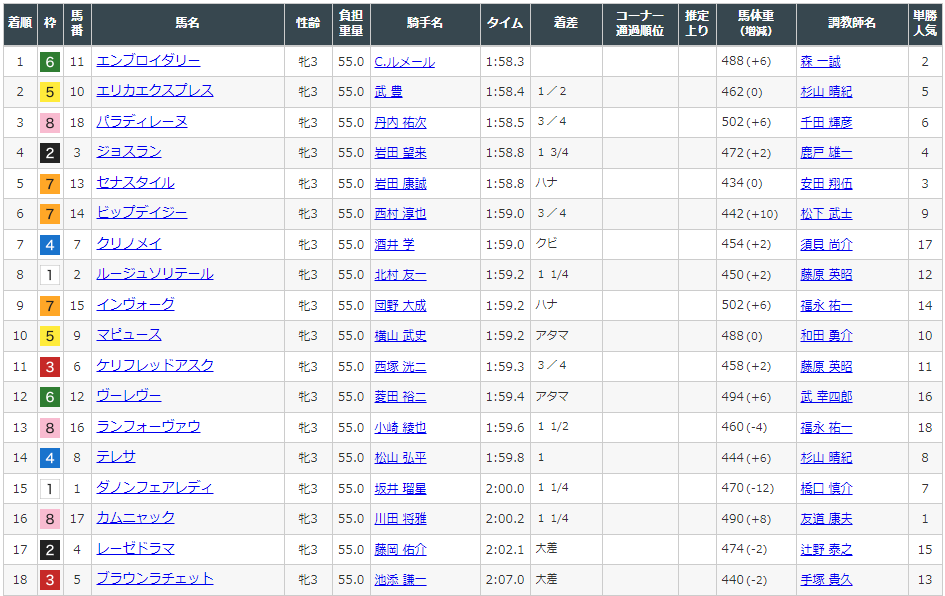Click pink frame 8 badge beside パラディレーヌ
The height and width of the screenshot is (596, 945).
pos(49,123)
